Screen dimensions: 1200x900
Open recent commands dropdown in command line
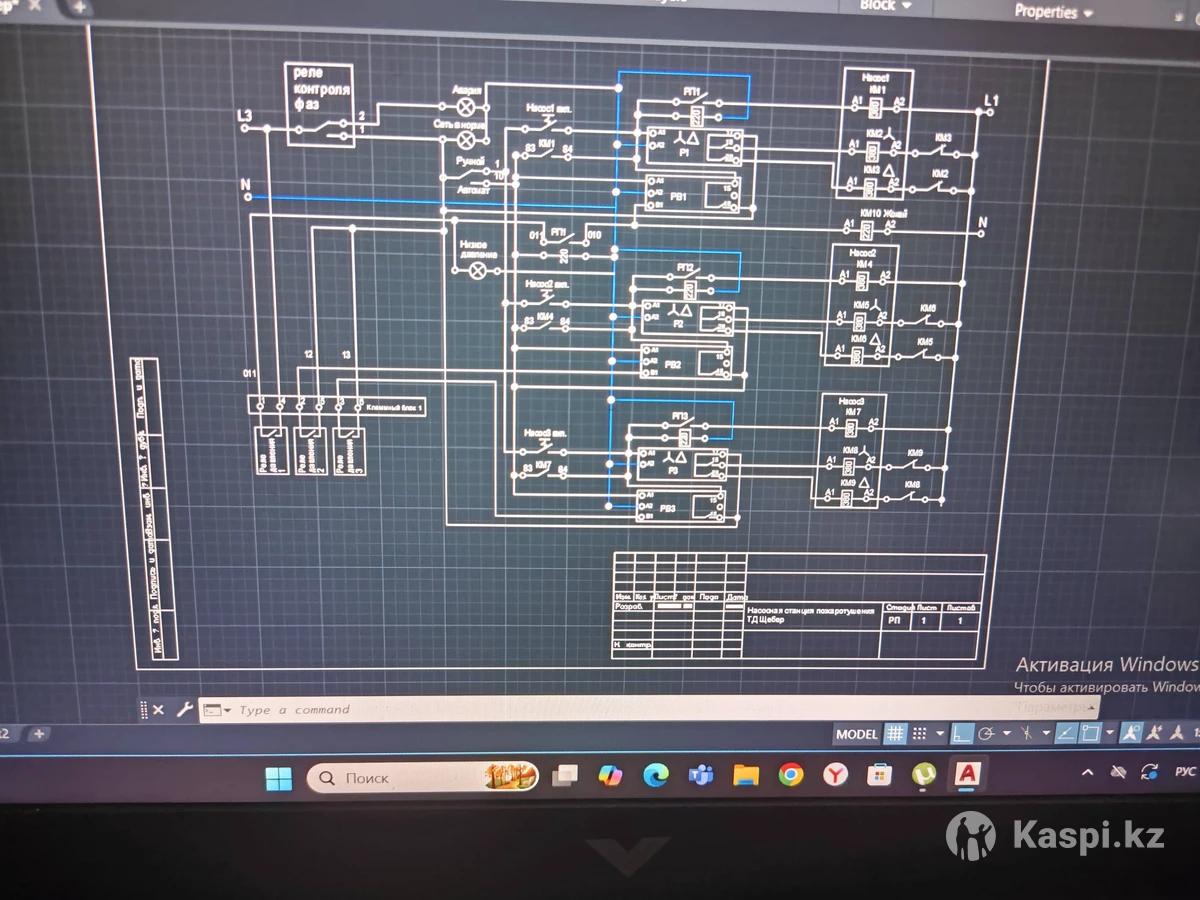228,710
